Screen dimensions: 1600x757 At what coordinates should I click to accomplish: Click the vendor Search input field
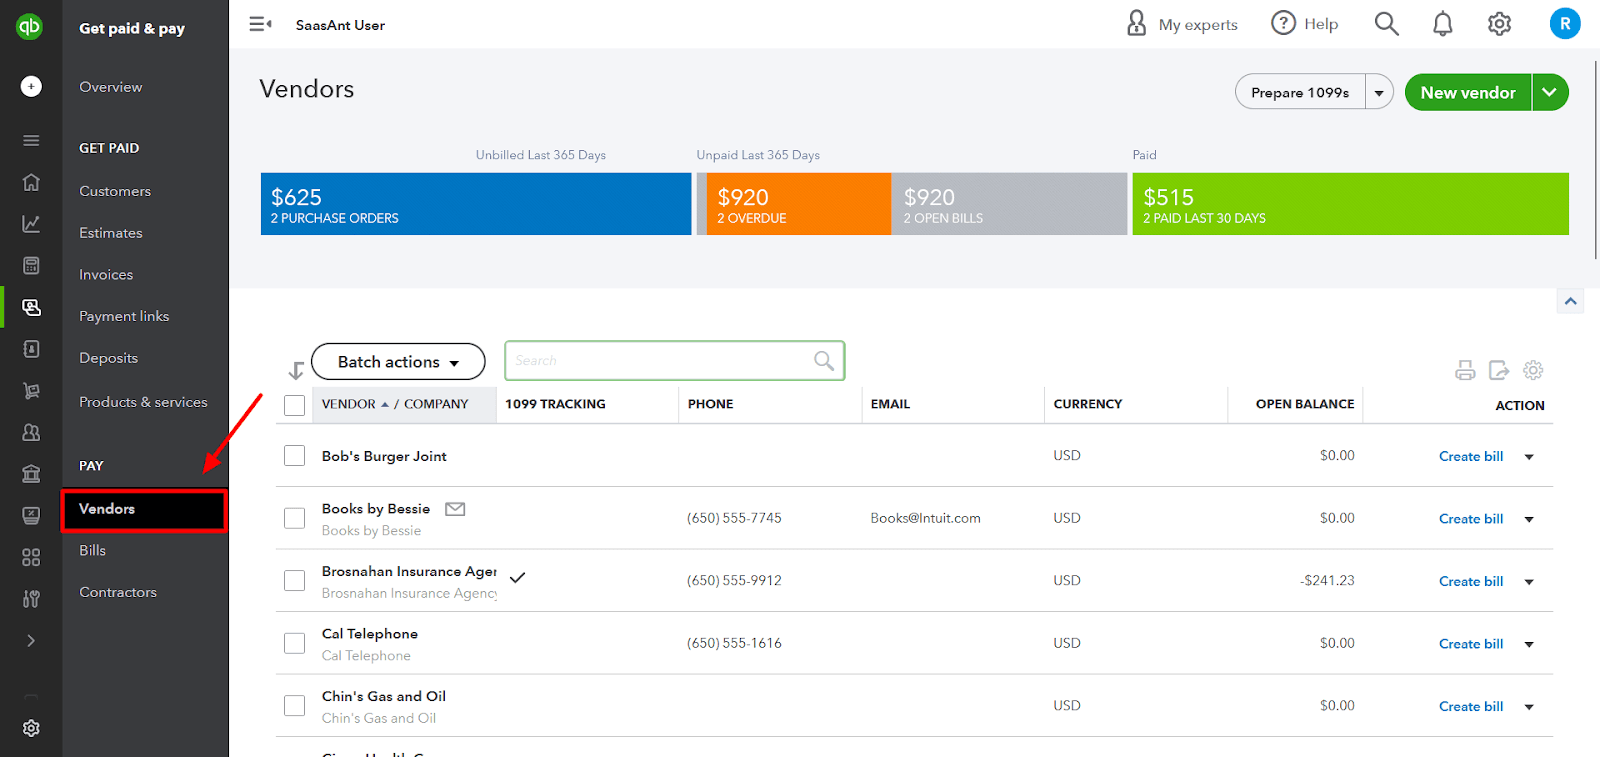[x=675, y=361]
